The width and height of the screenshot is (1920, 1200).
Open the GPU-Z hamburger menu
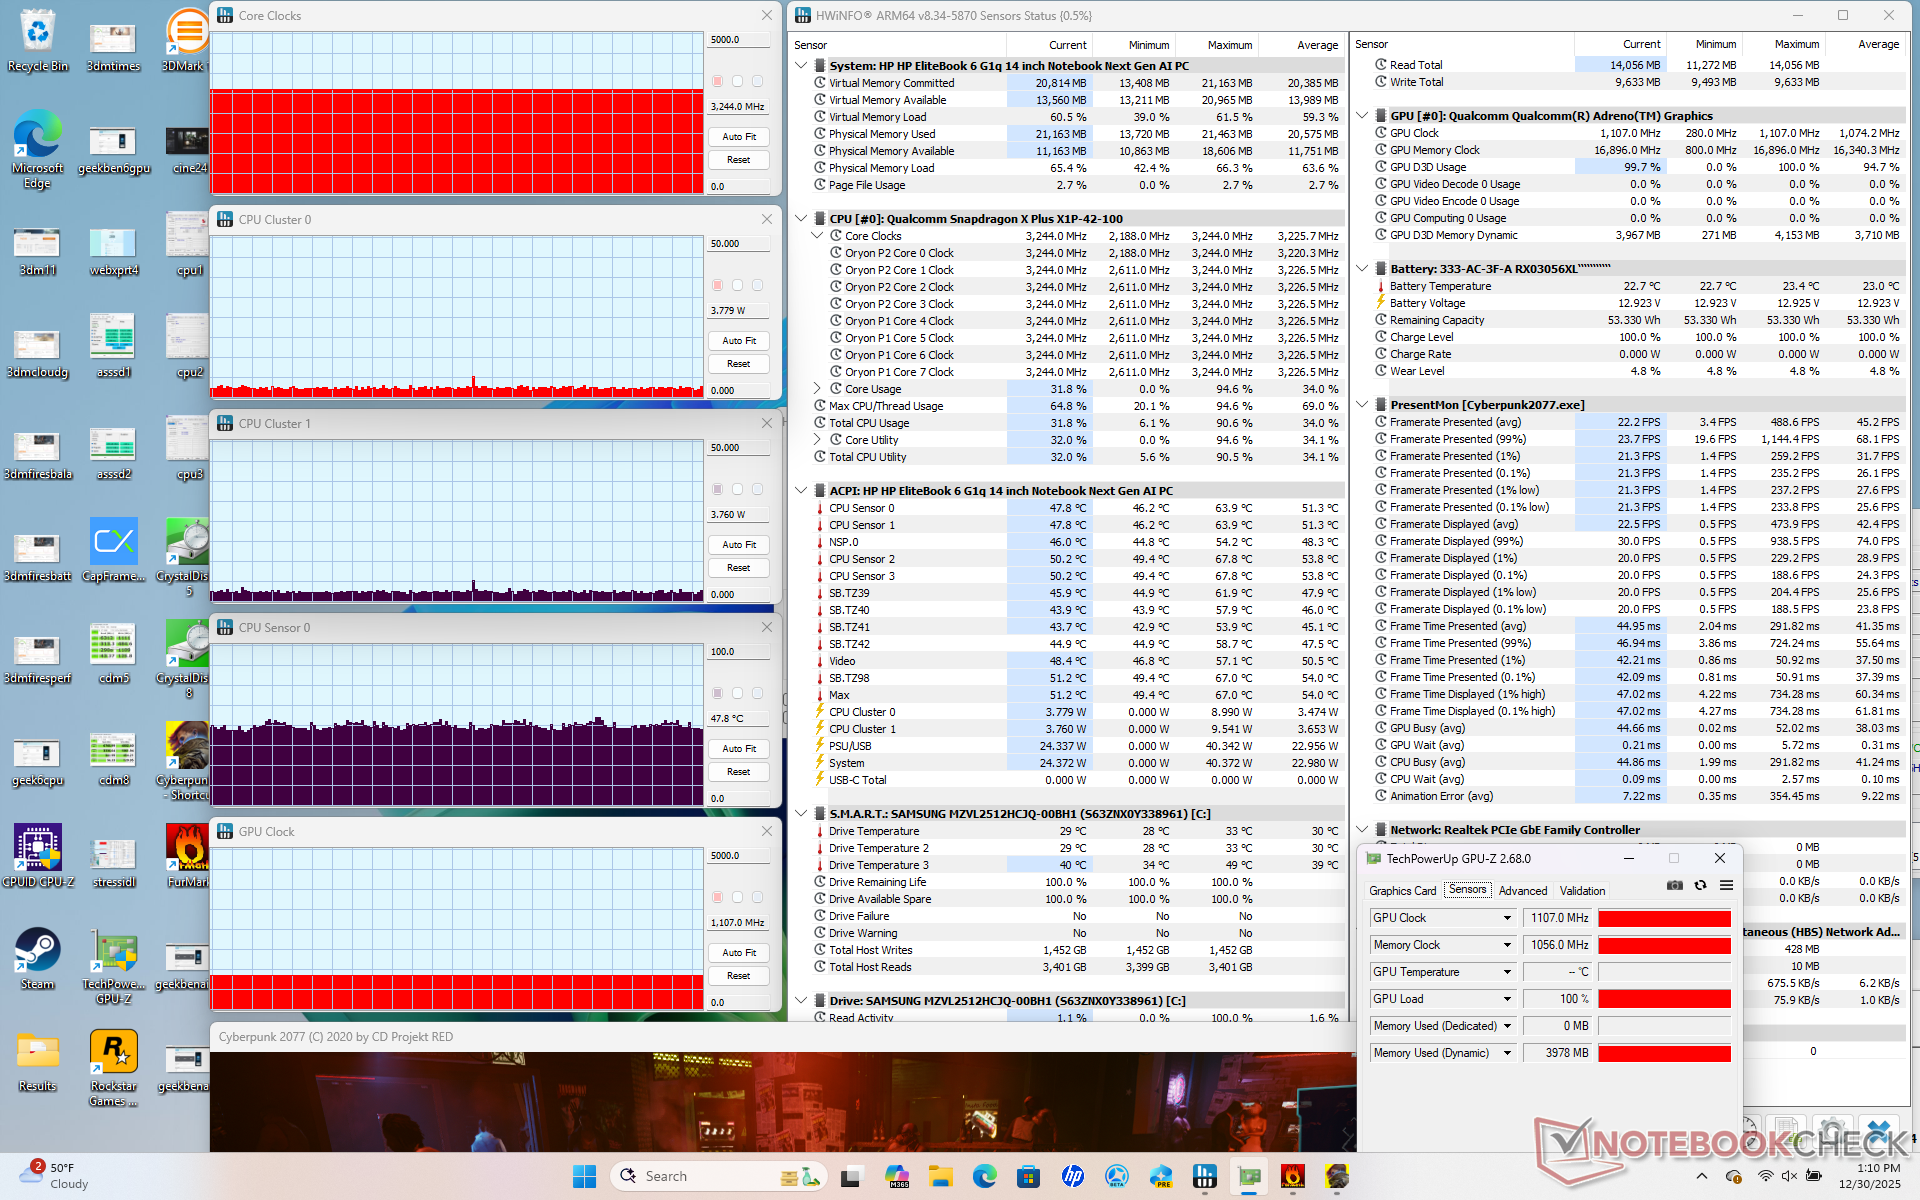(x=1726, y=885)
